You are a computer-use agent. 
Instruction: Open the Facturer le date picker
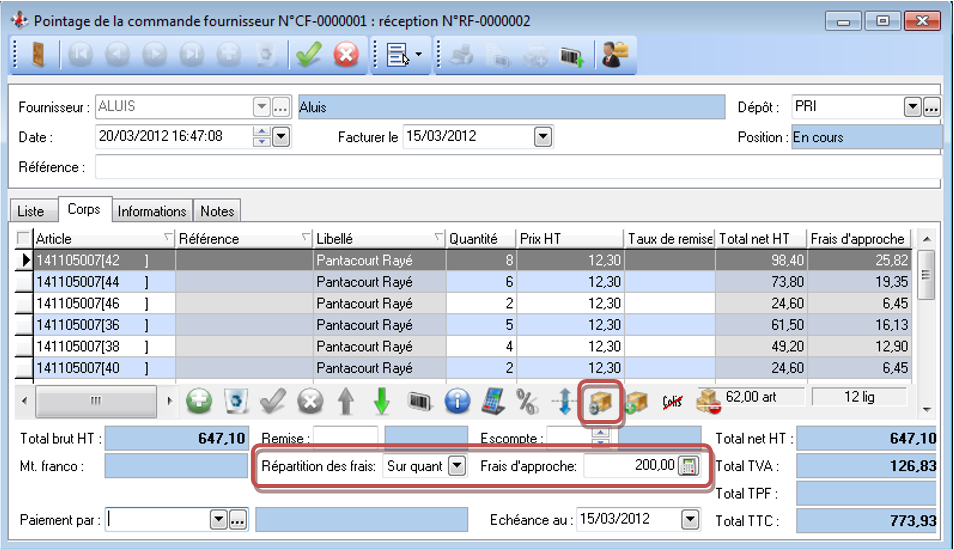click(x=543, y=137)
